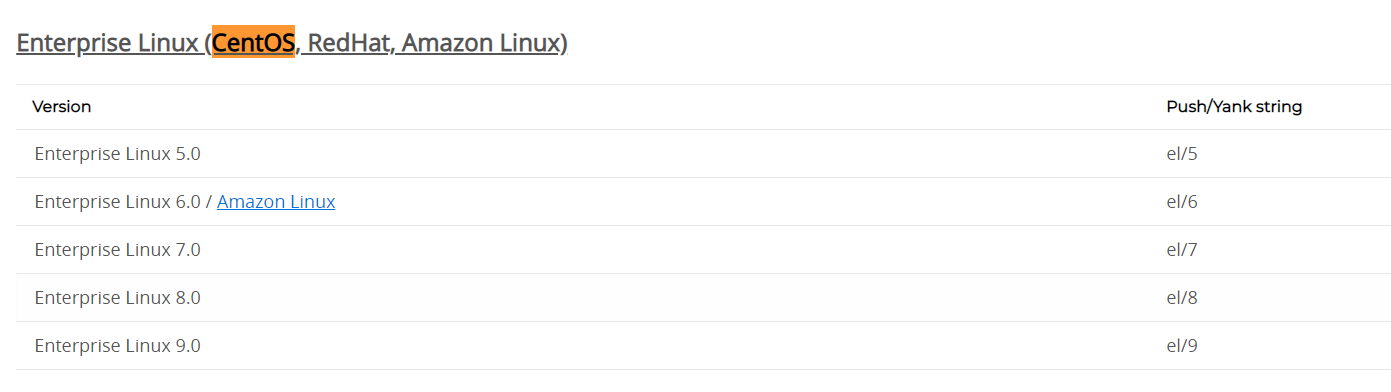Click the el/7 push string

point(1182,249)
